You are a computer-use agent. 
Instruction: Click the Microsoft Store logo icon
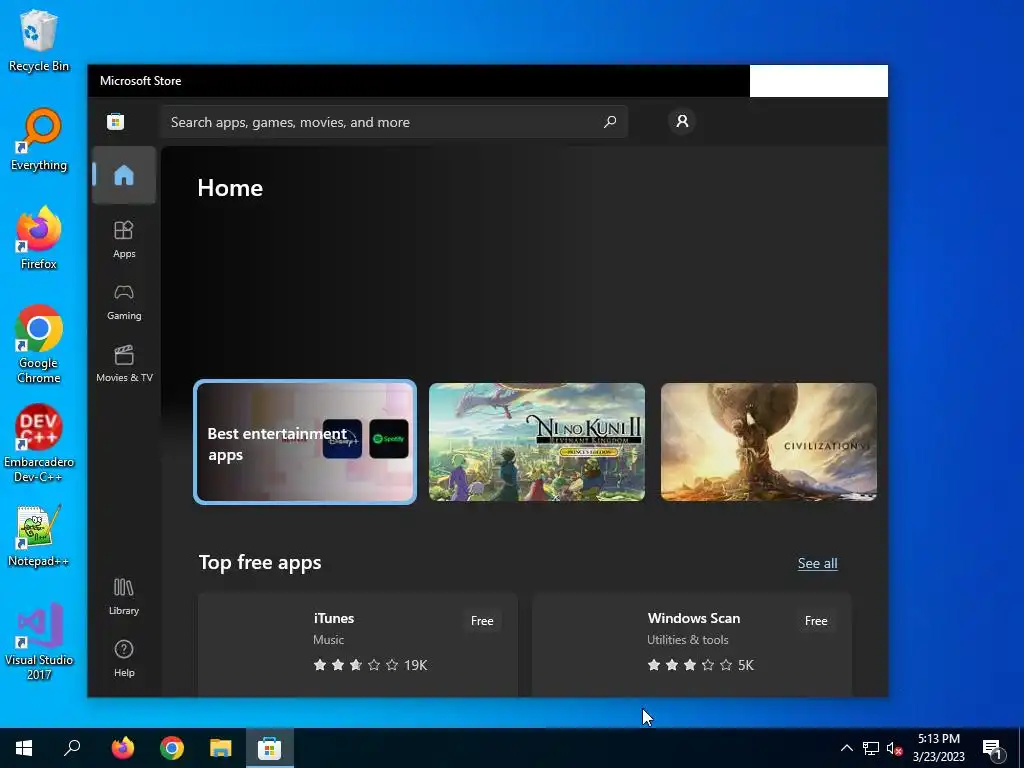(x=116, y=121)
